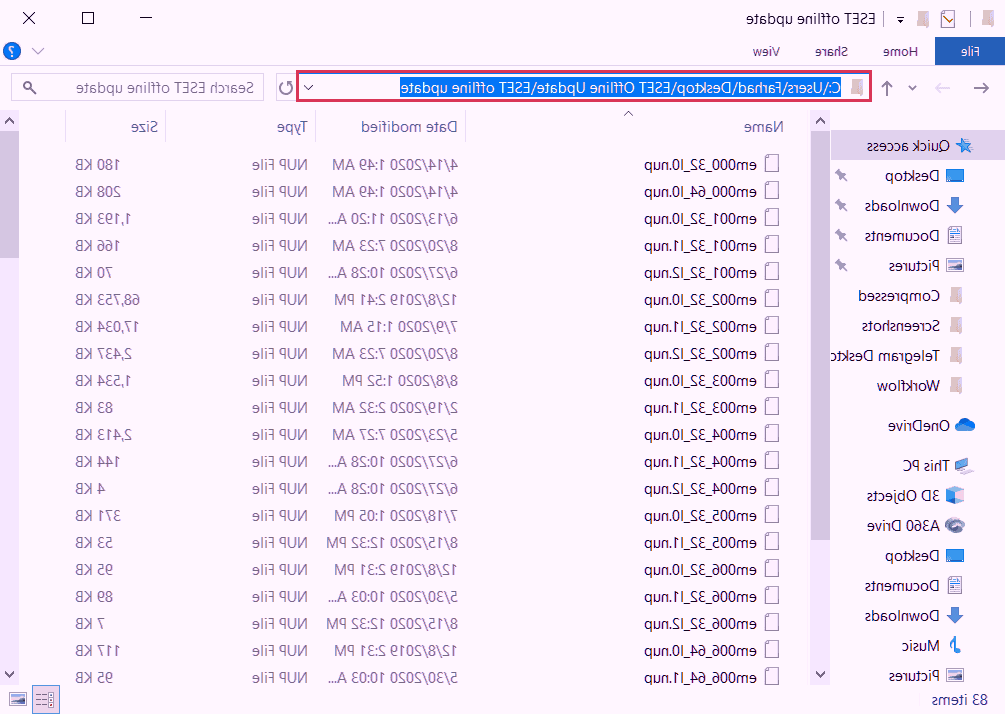1005x714 pixels.
Task: Click the Back navigation arrow
Action: click(x=981, y=88)
